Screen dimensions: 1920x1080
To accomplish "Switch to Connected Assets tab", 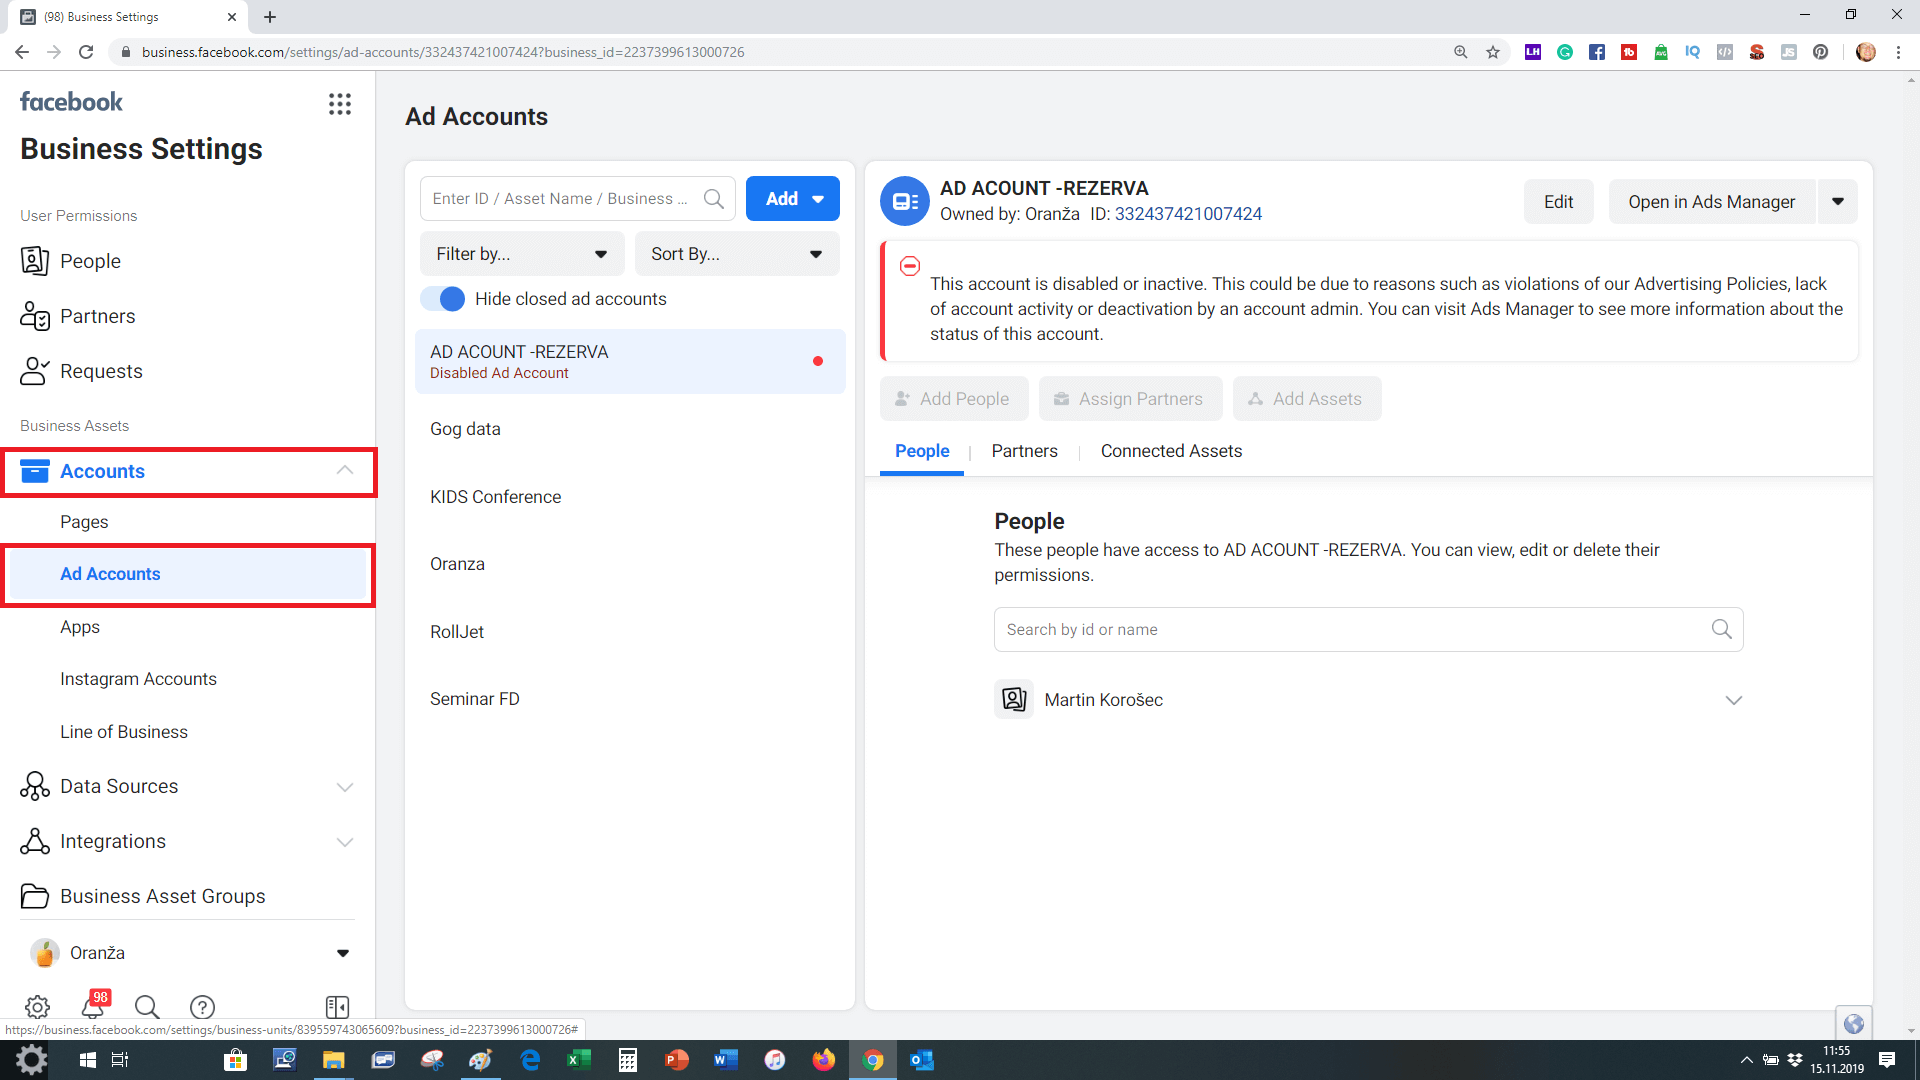I will click(1171, 451).
